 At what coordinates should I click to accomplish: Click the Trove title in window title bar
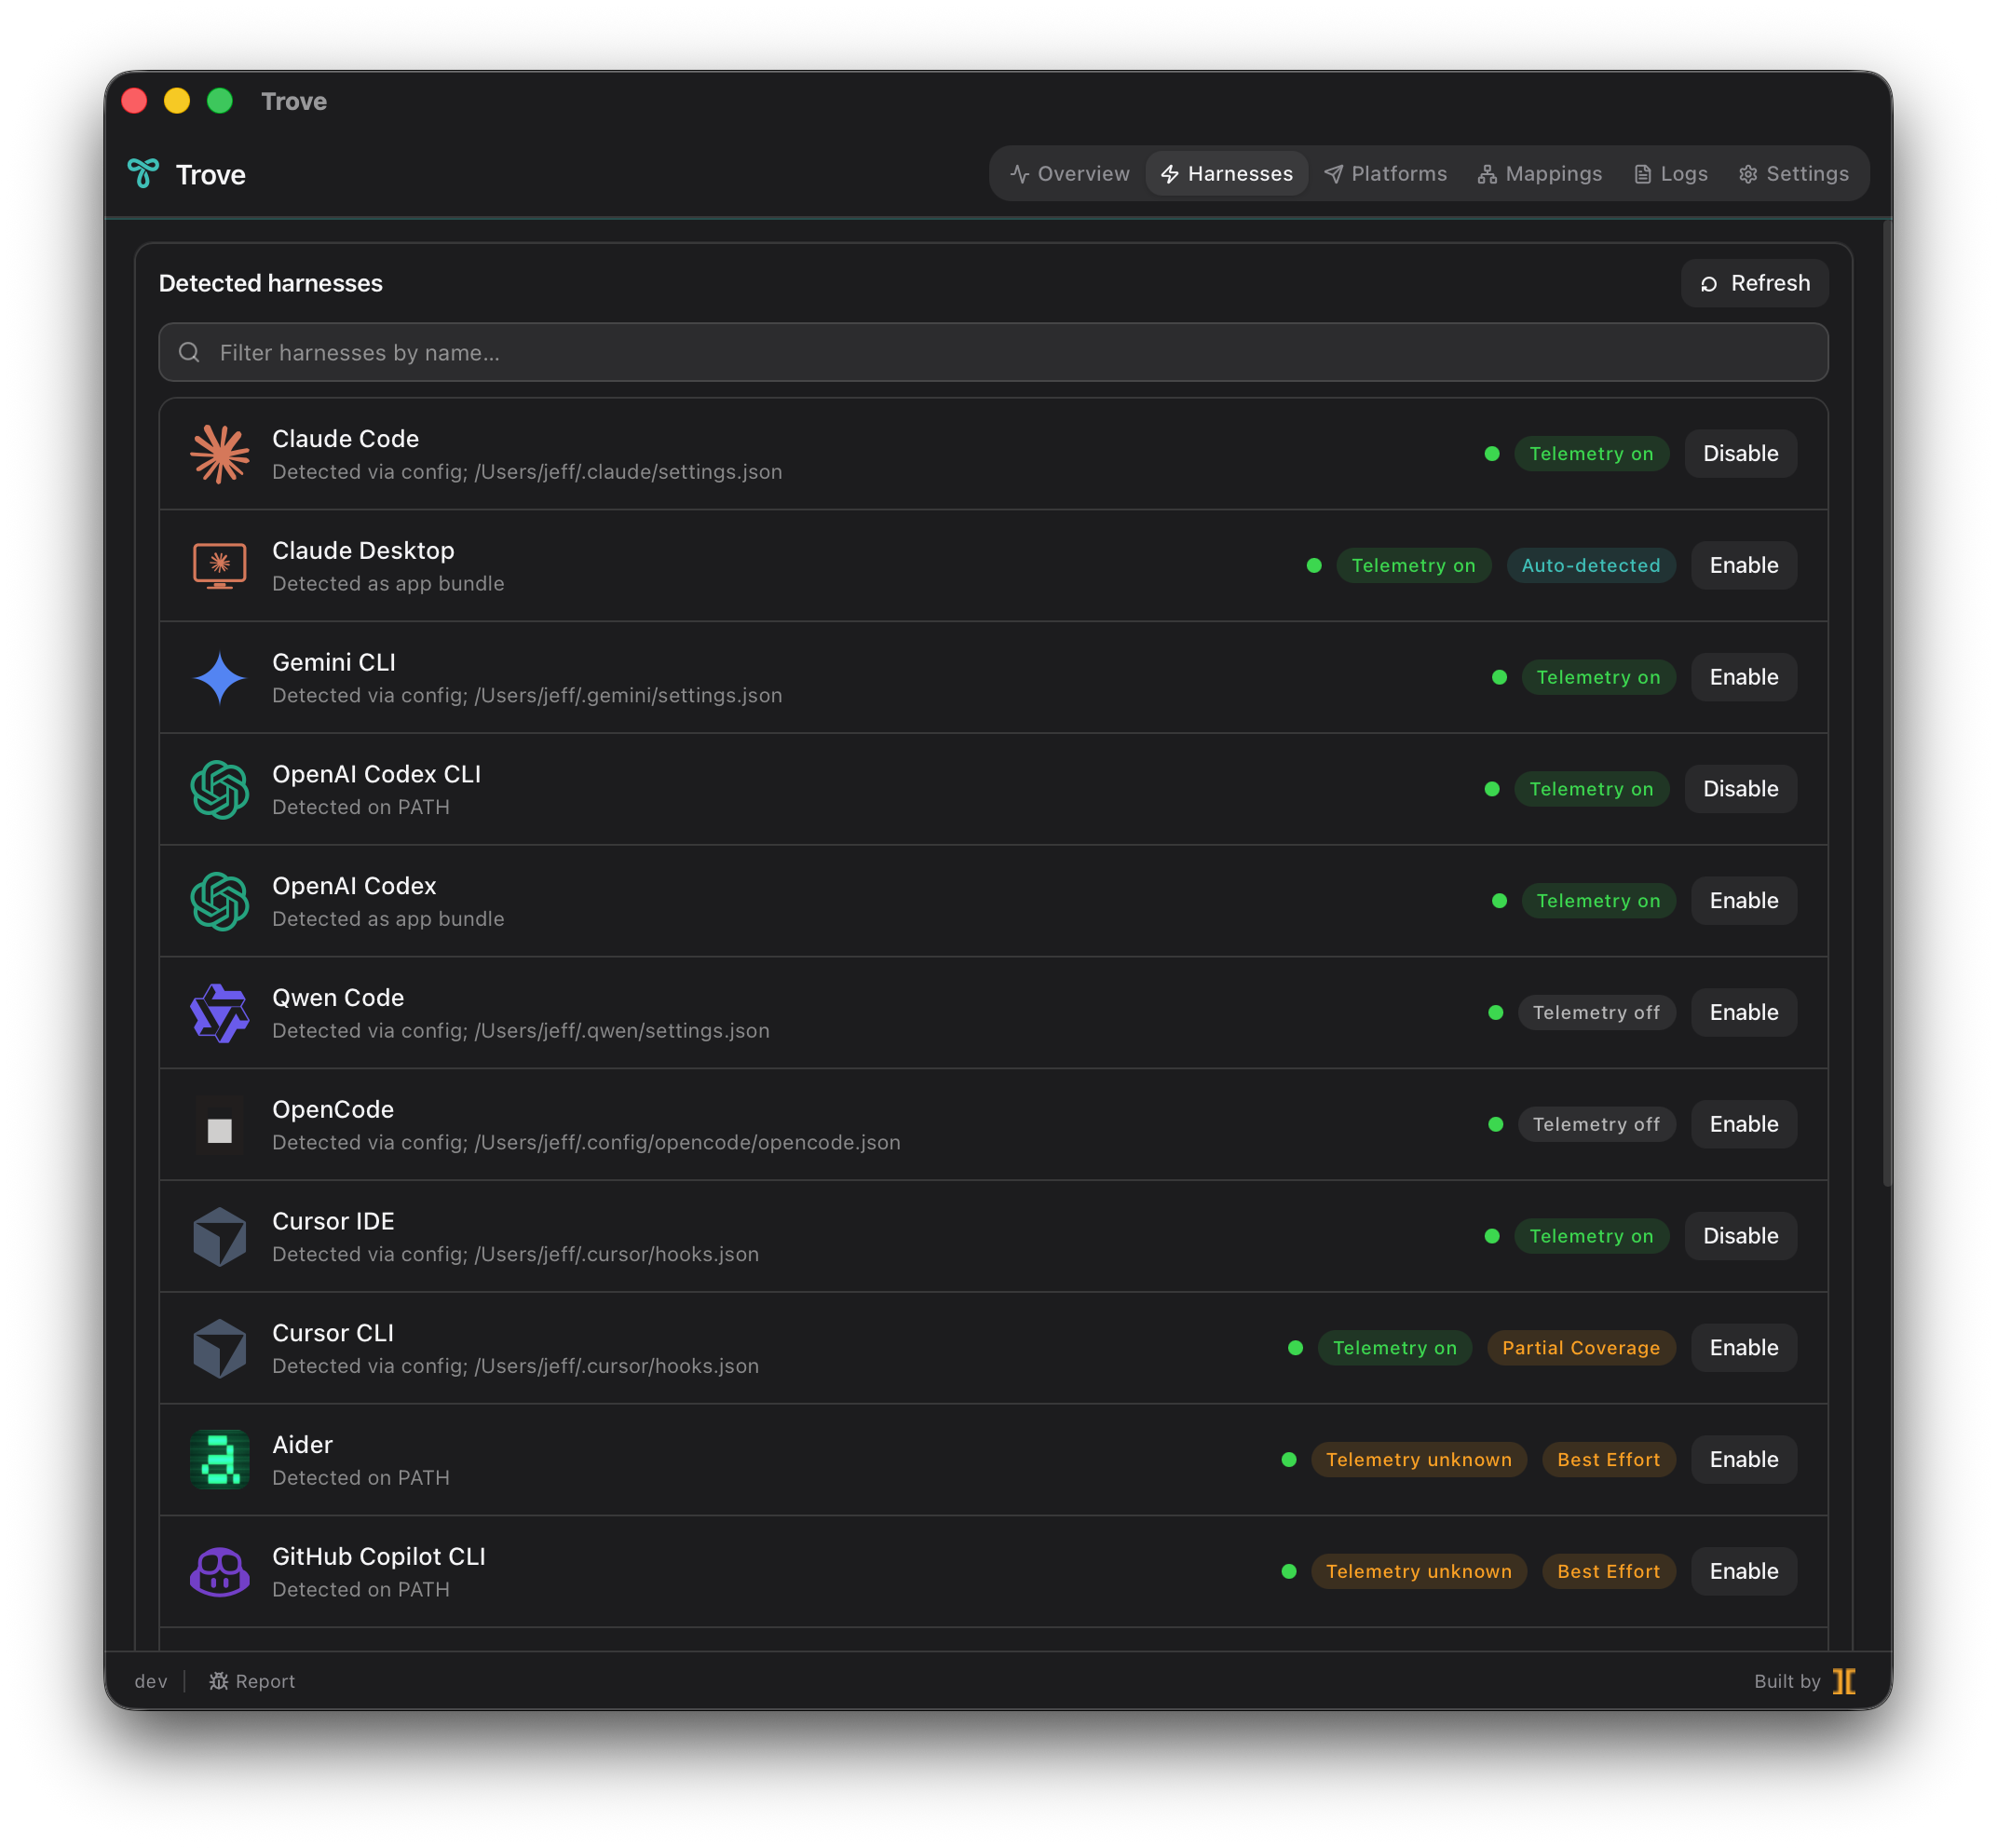(294, 101)
